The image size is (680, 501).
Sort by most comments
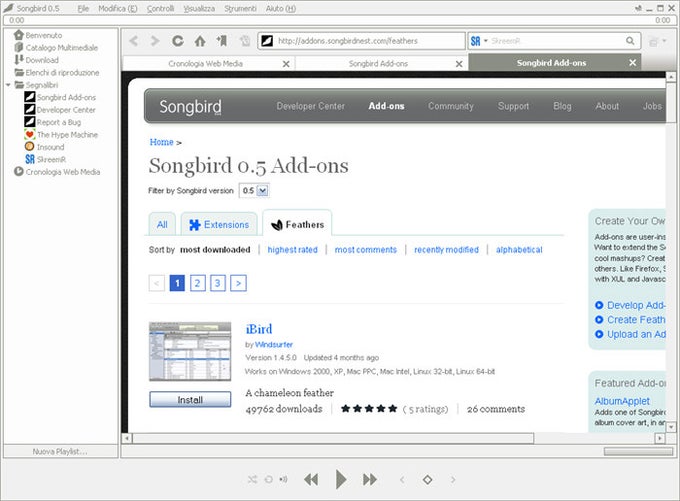[366, 250]
